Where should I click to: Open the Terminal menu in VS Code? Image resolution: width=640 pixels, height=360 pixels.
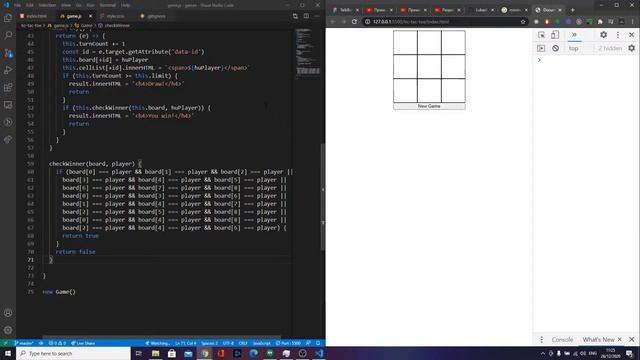(x=108, y=5)
